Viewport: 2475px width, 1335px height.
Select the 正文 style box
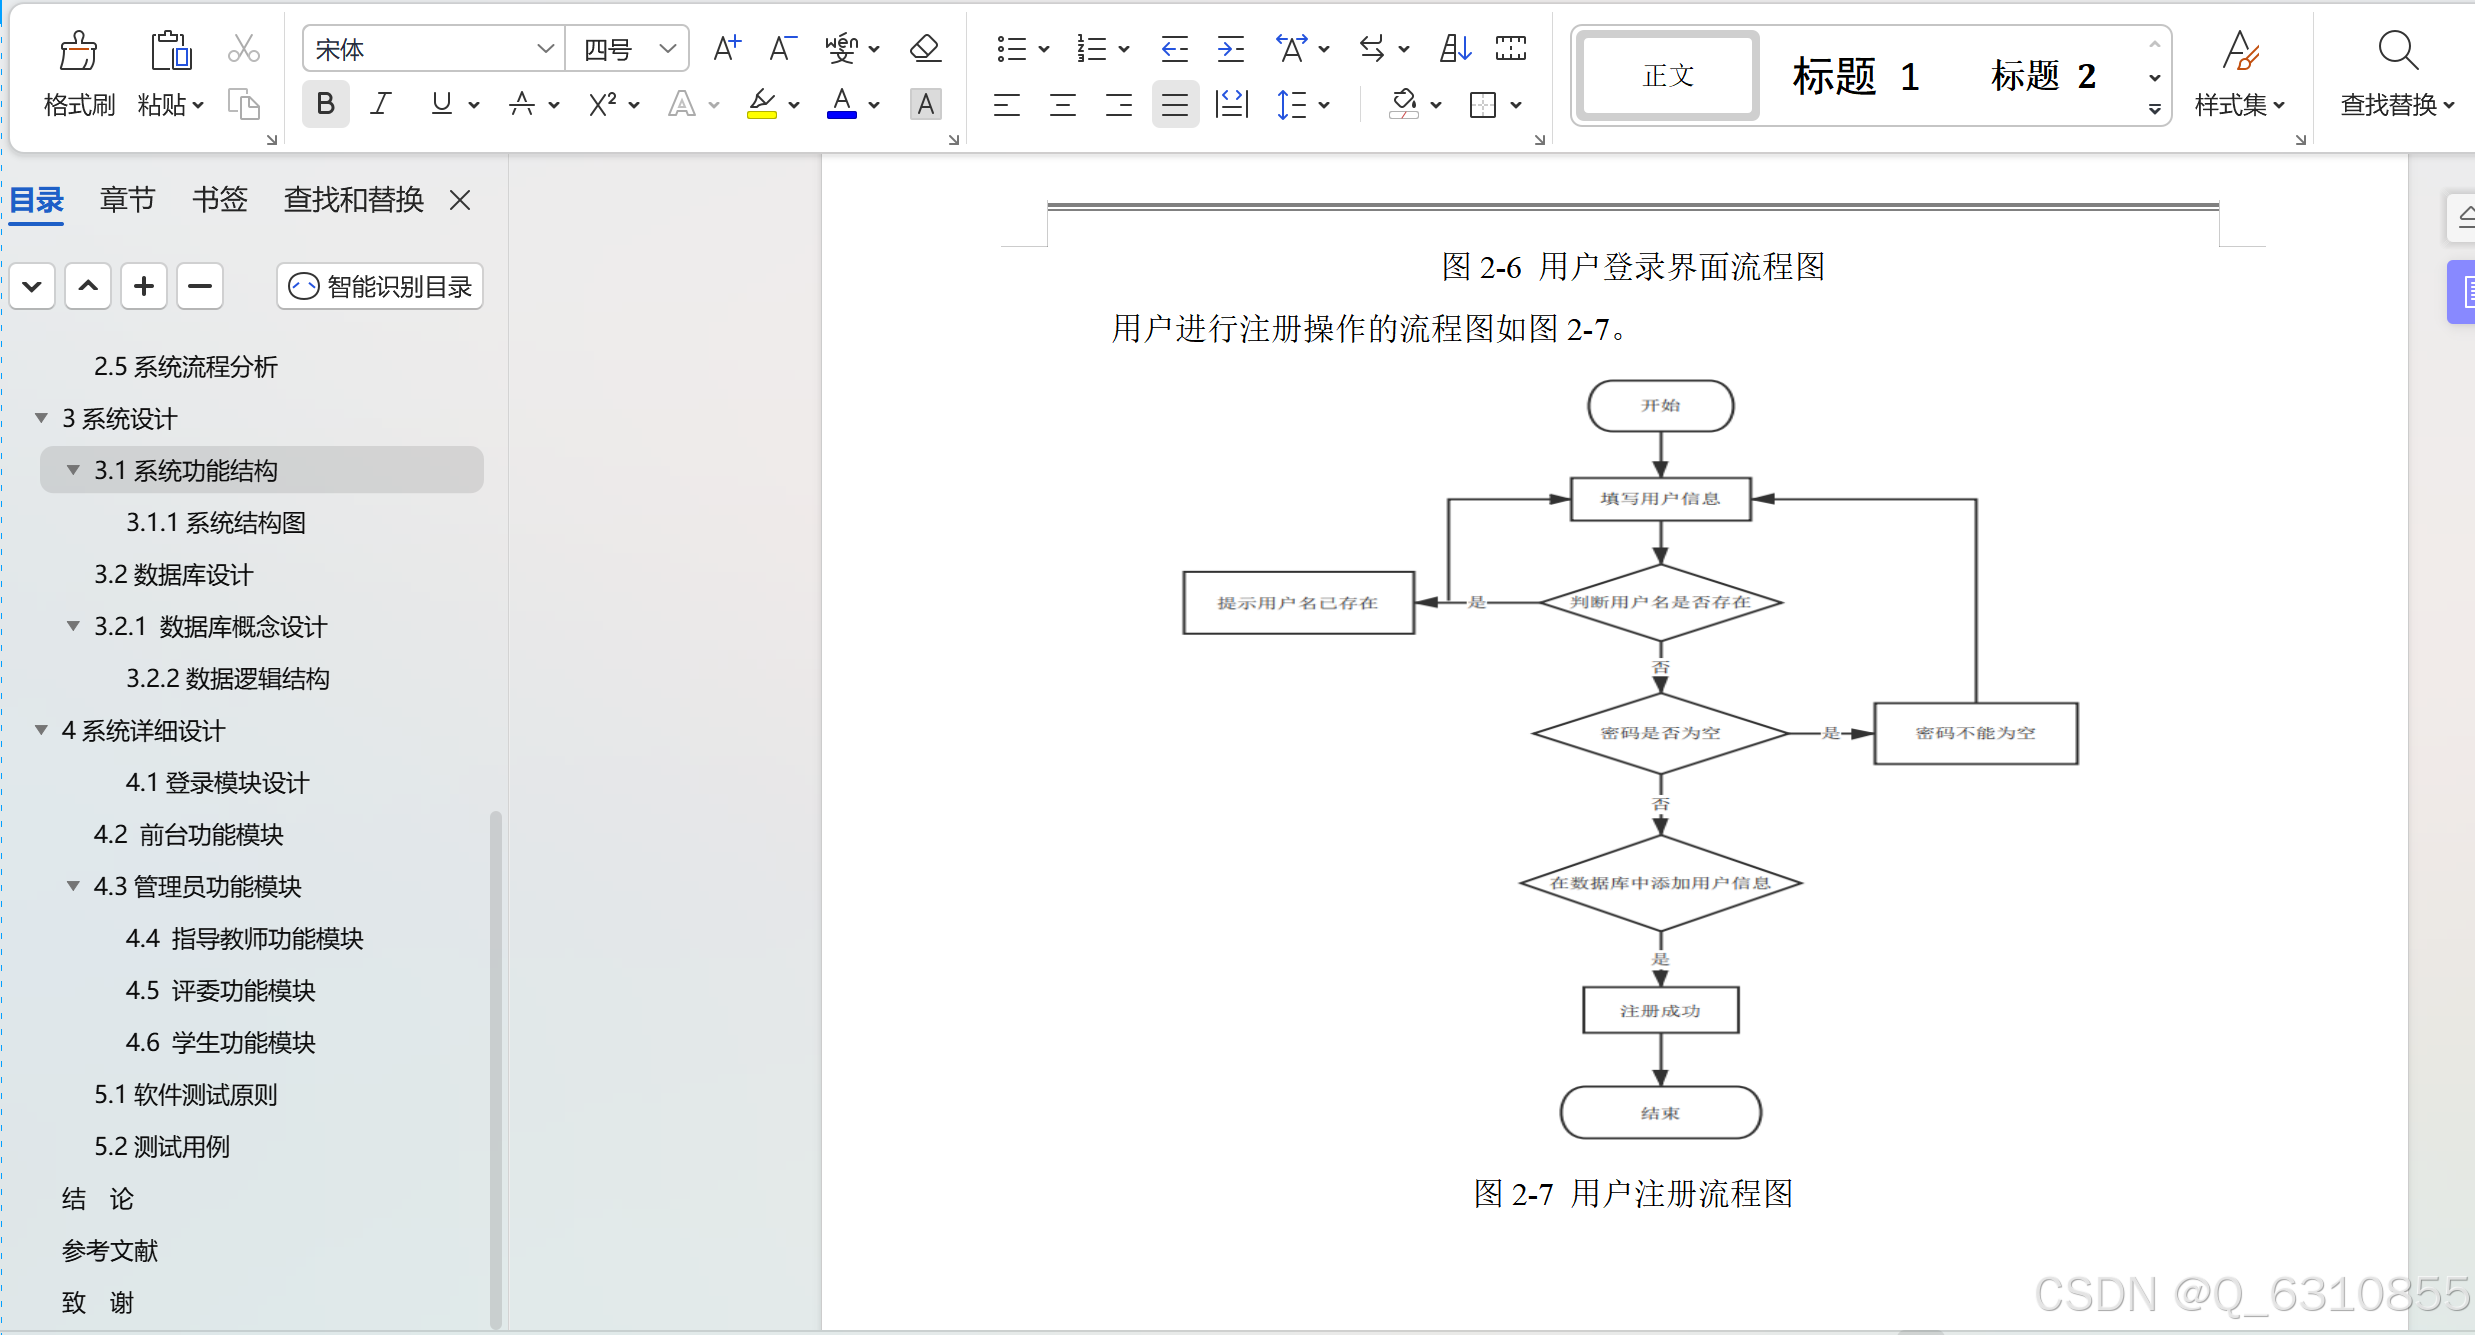[1667, 76]
